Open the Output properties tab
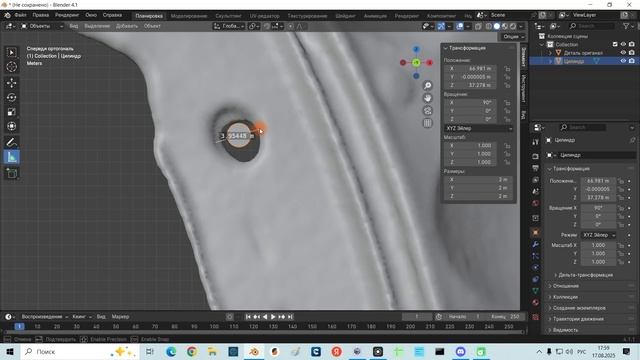 [x=536, y=168]
